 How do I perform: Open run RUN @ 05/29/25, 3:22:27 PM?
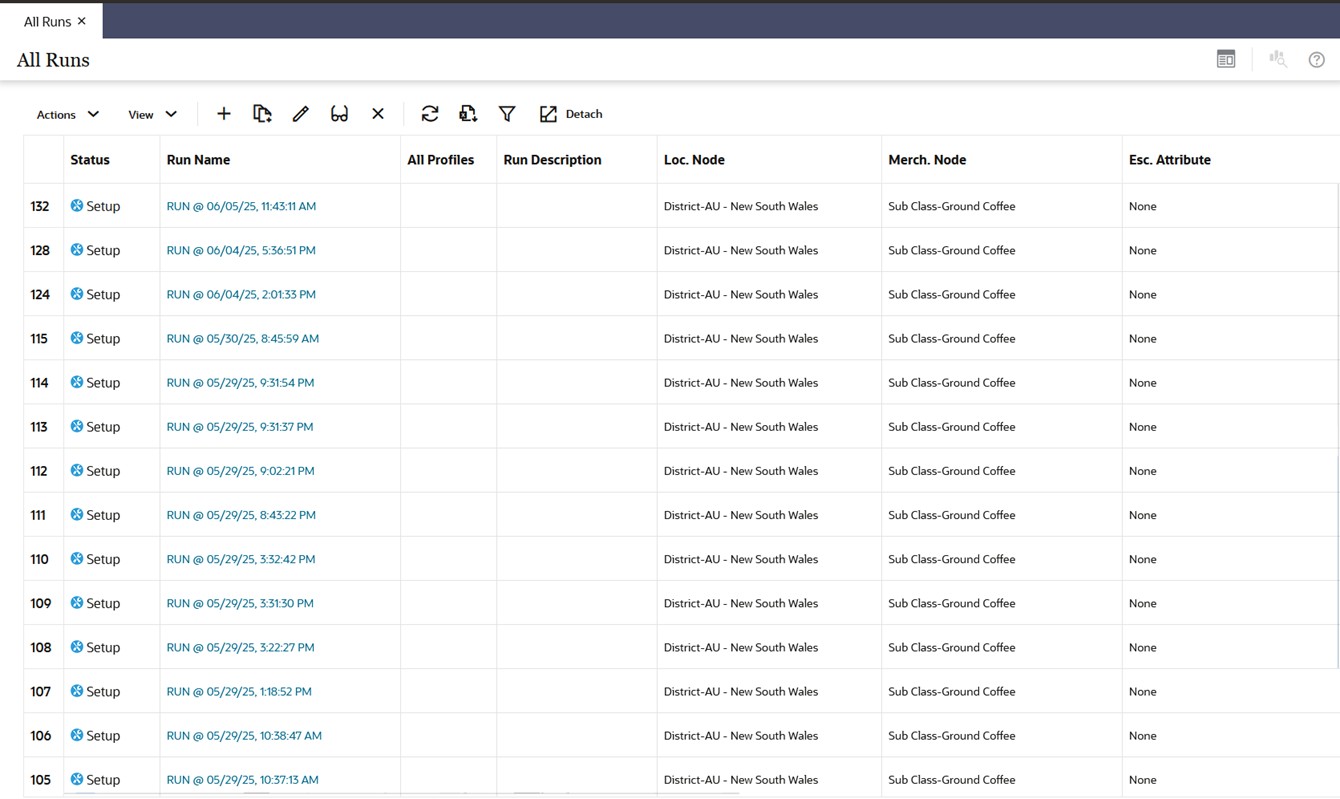(240, 646)
